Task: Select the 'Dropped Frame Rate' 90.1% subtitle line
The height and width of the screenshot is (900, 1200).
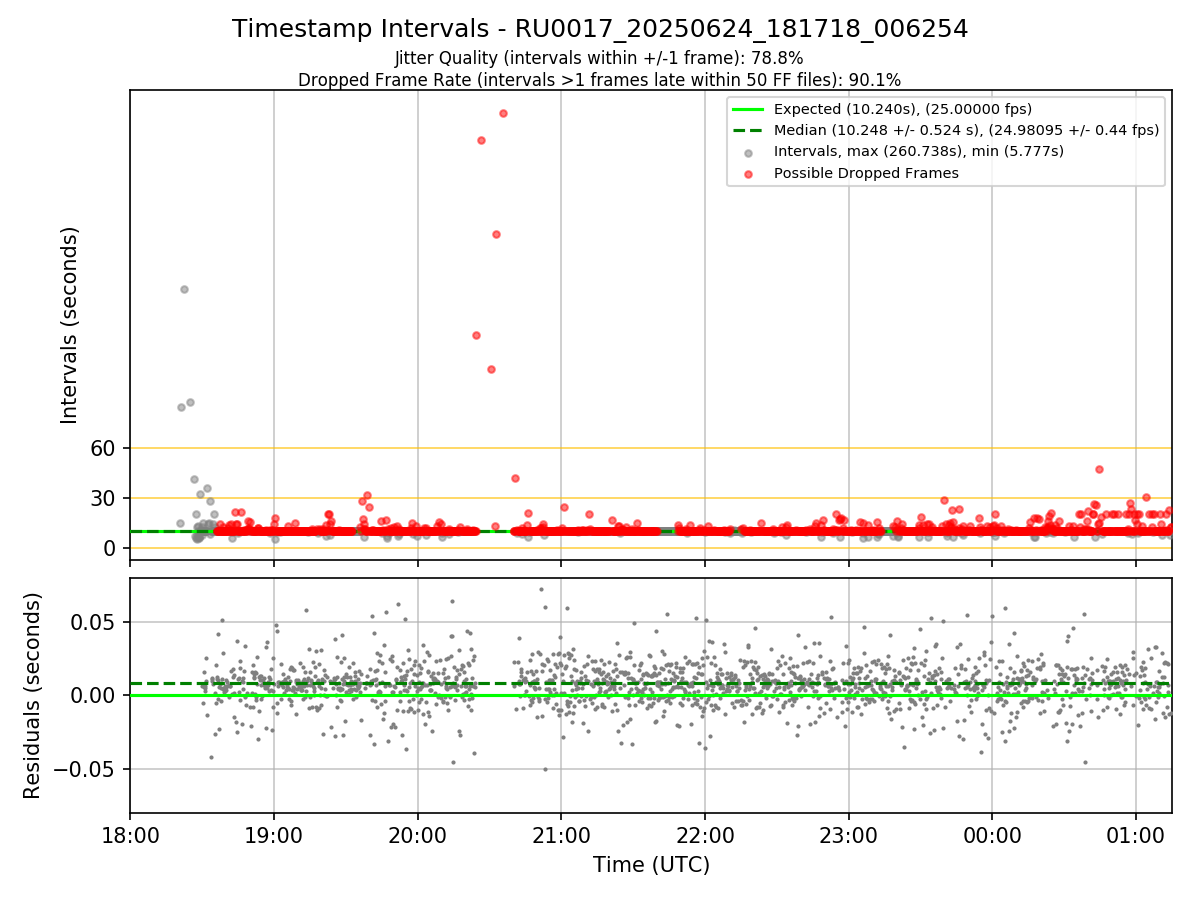Action: (600, 80)
